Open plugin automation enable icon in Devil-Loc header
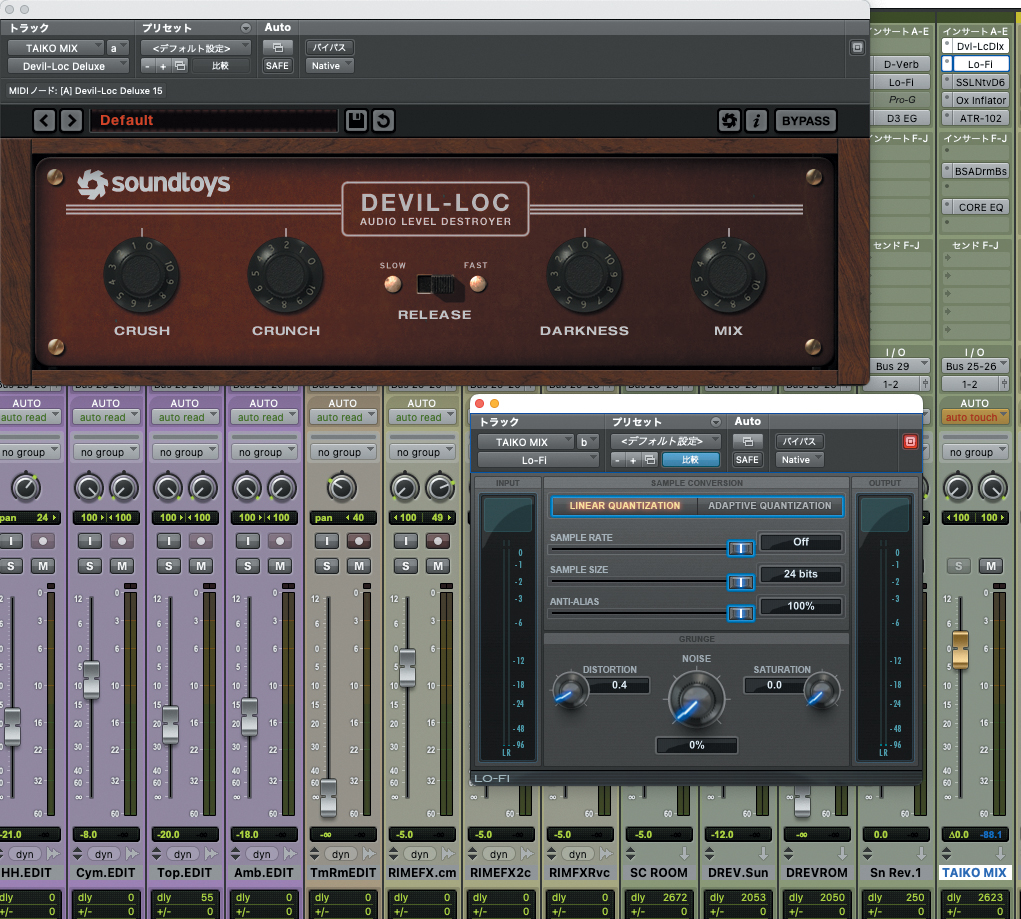Image resolution: width=1021 pixels, height=919 pixels. [277, 48]
